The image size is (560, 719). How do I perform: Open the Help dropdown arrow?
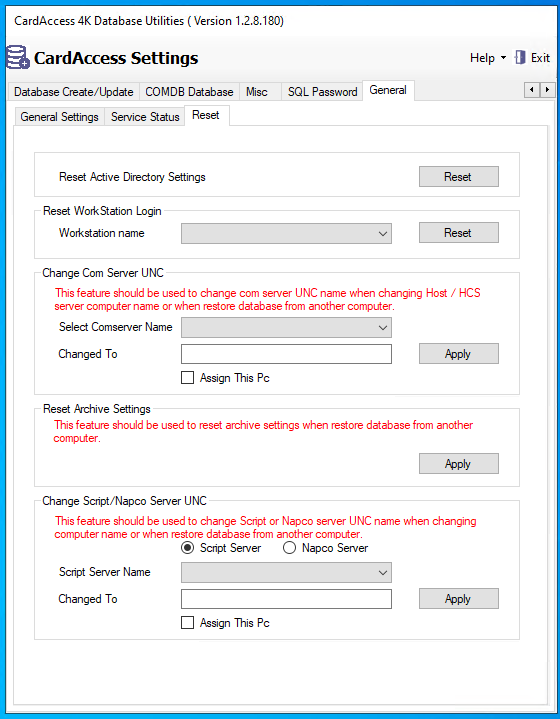pos(503,58)
